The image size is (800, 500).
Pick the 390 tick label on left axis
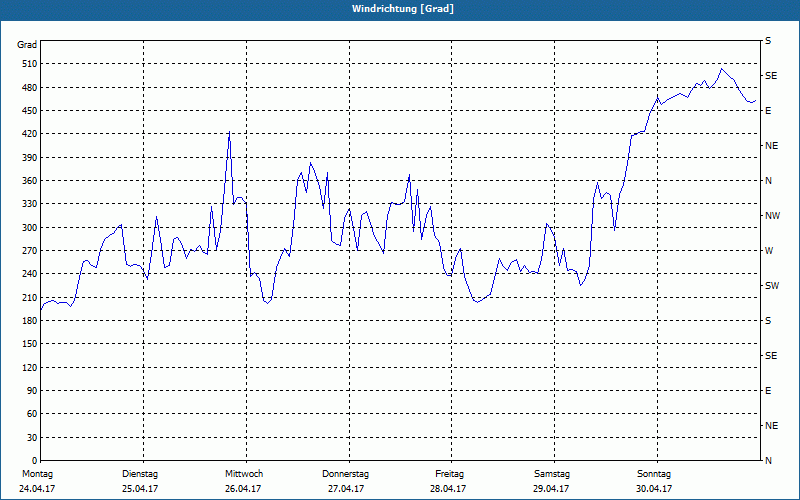(x=29, y=157)
